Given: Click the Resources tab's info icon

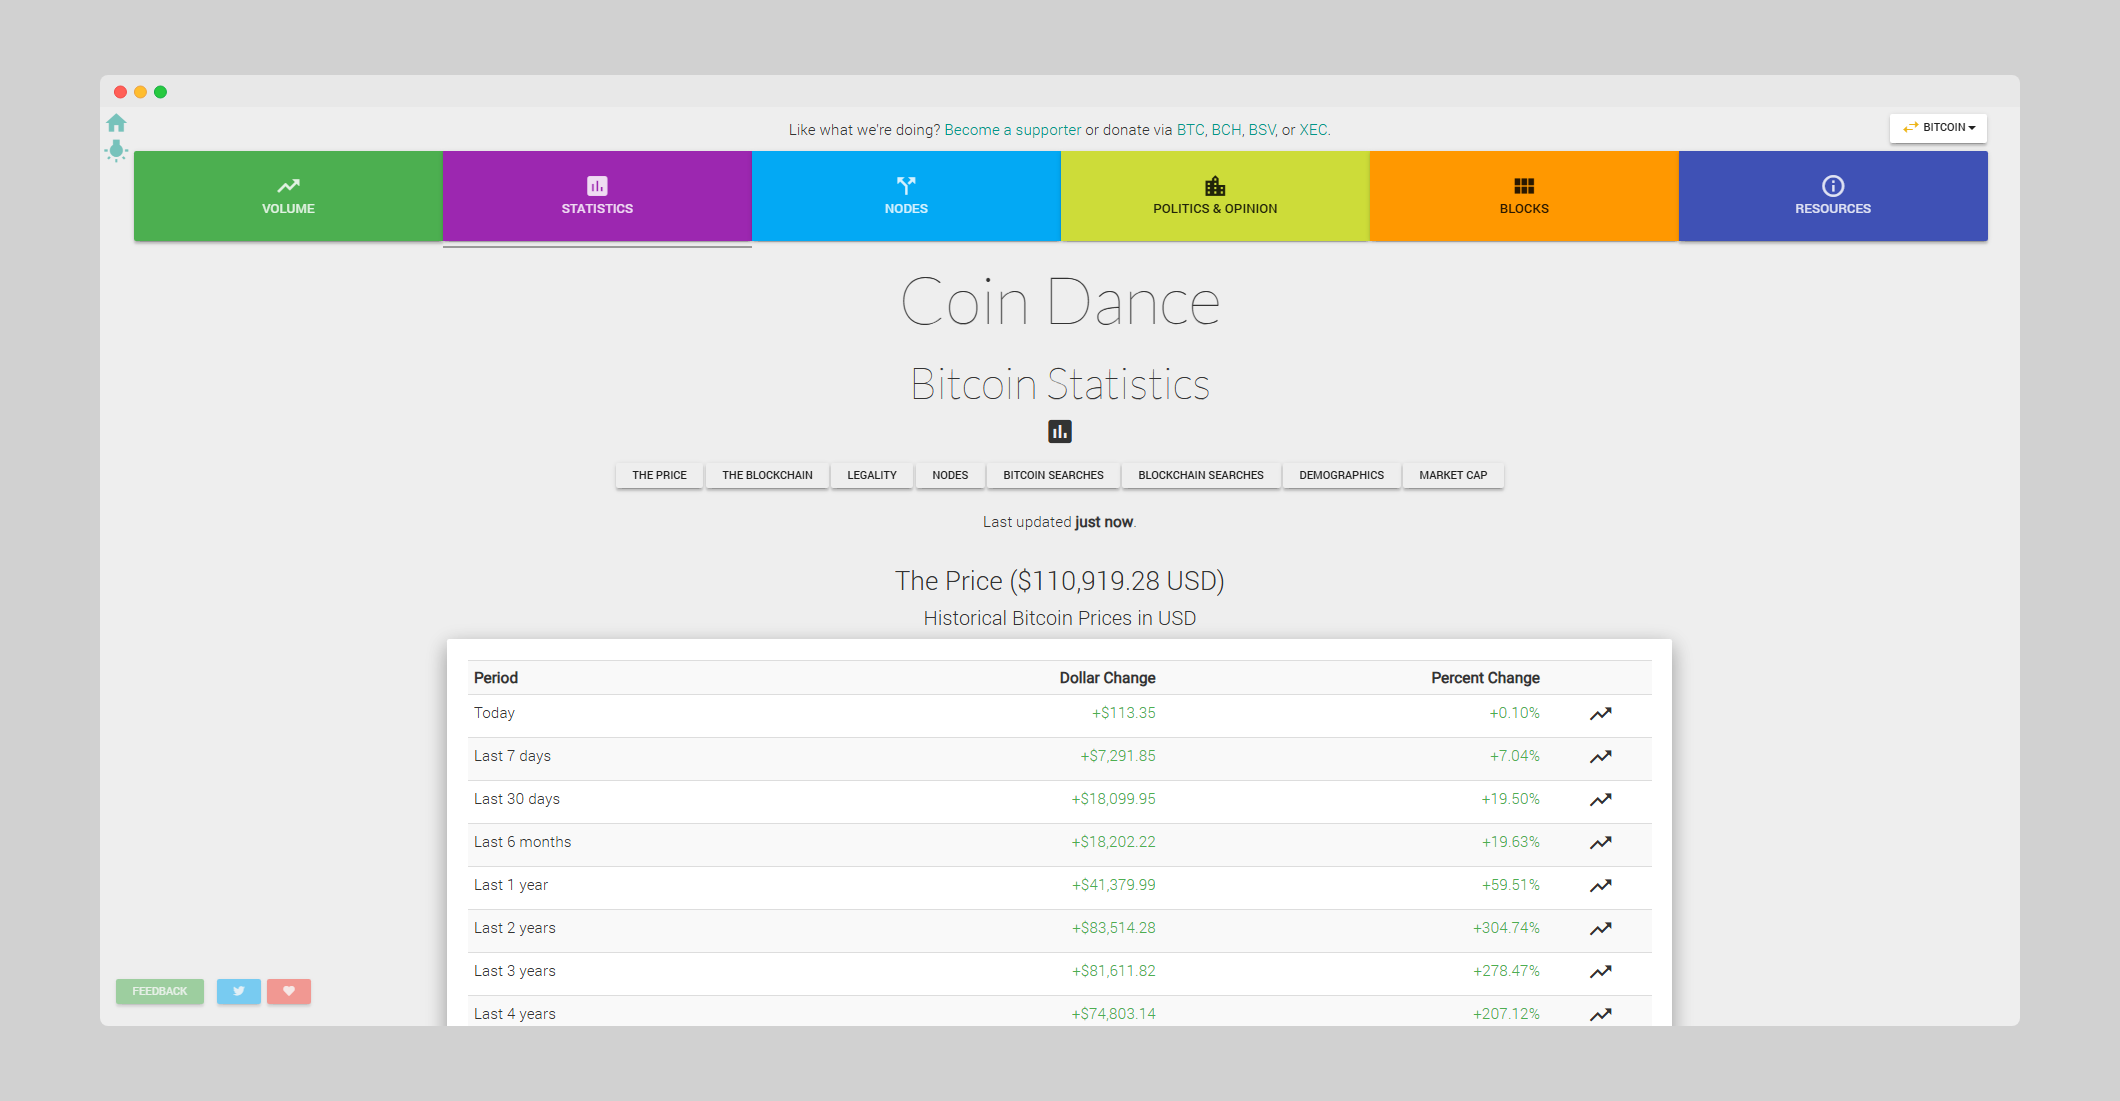Looking at the screenshot, I should [1833, 186].
